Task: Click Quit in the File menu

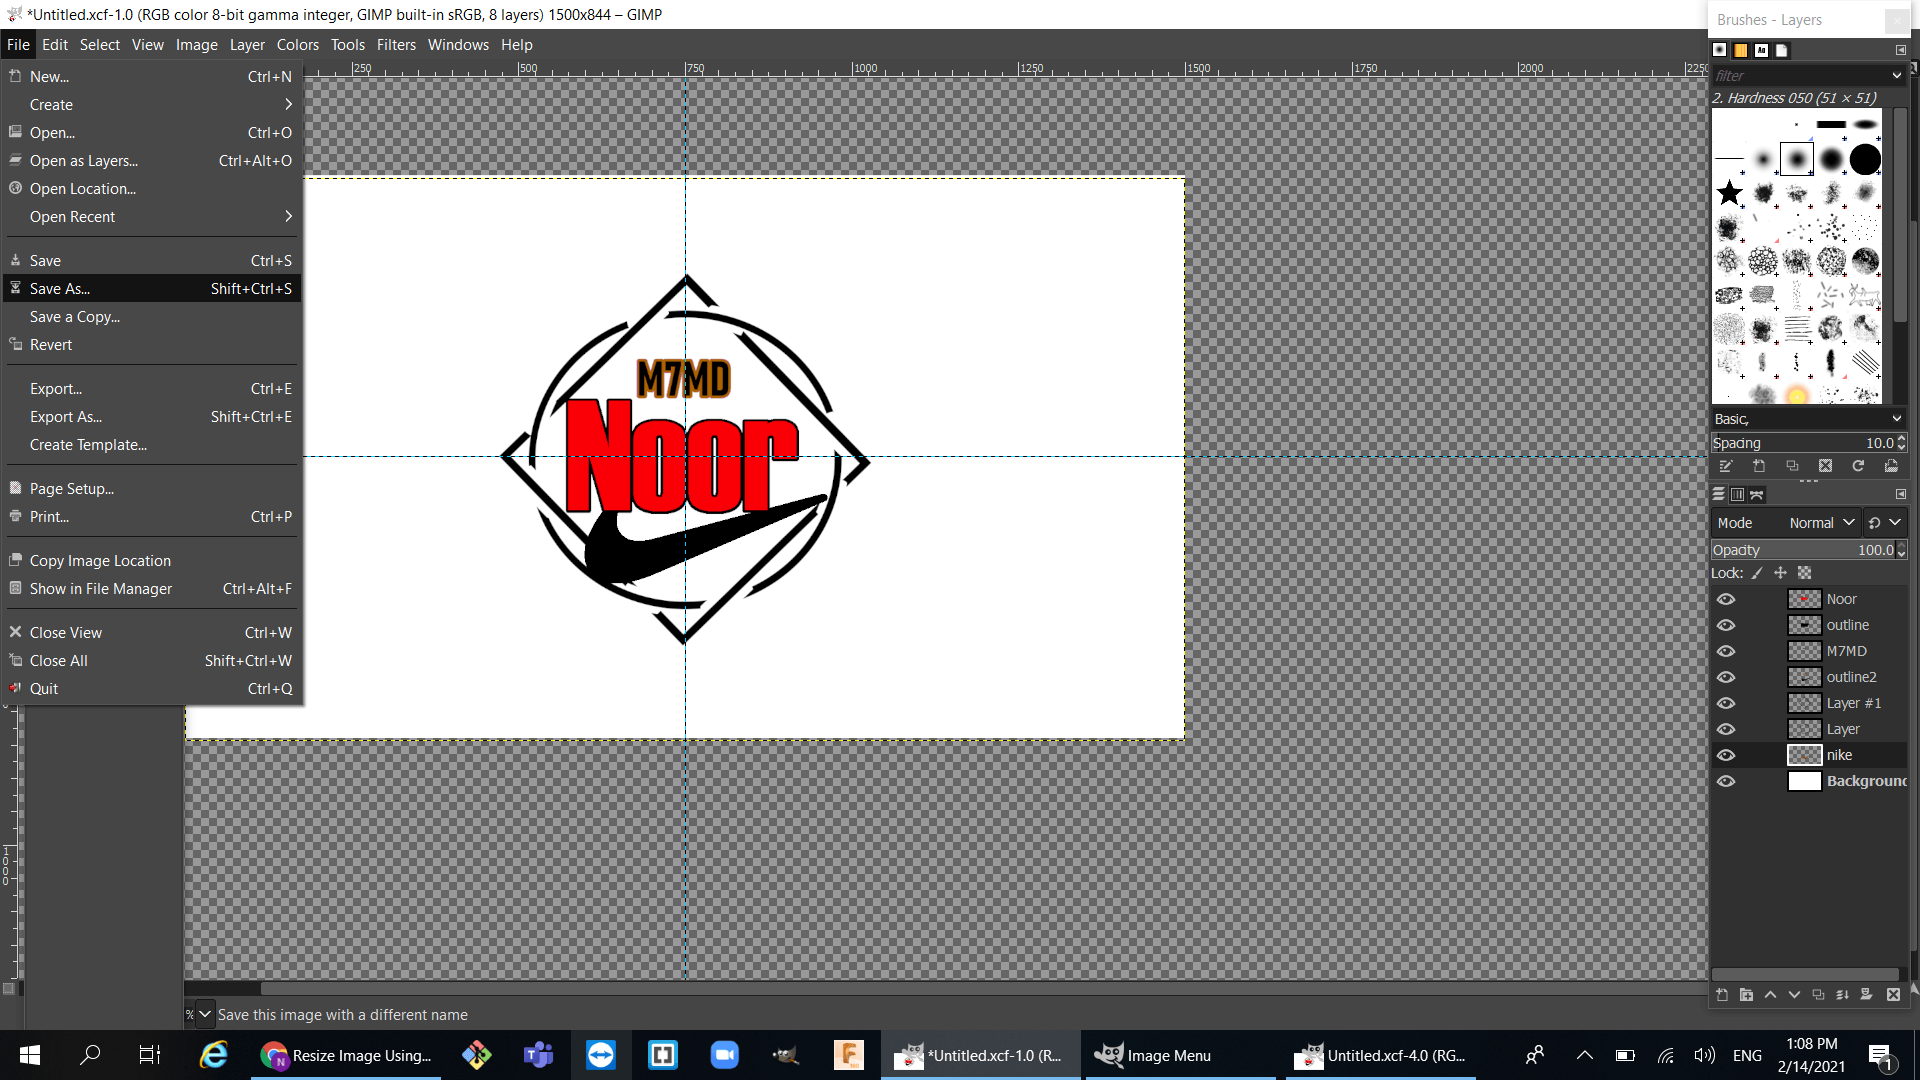Action: click(x=152, y=689)
